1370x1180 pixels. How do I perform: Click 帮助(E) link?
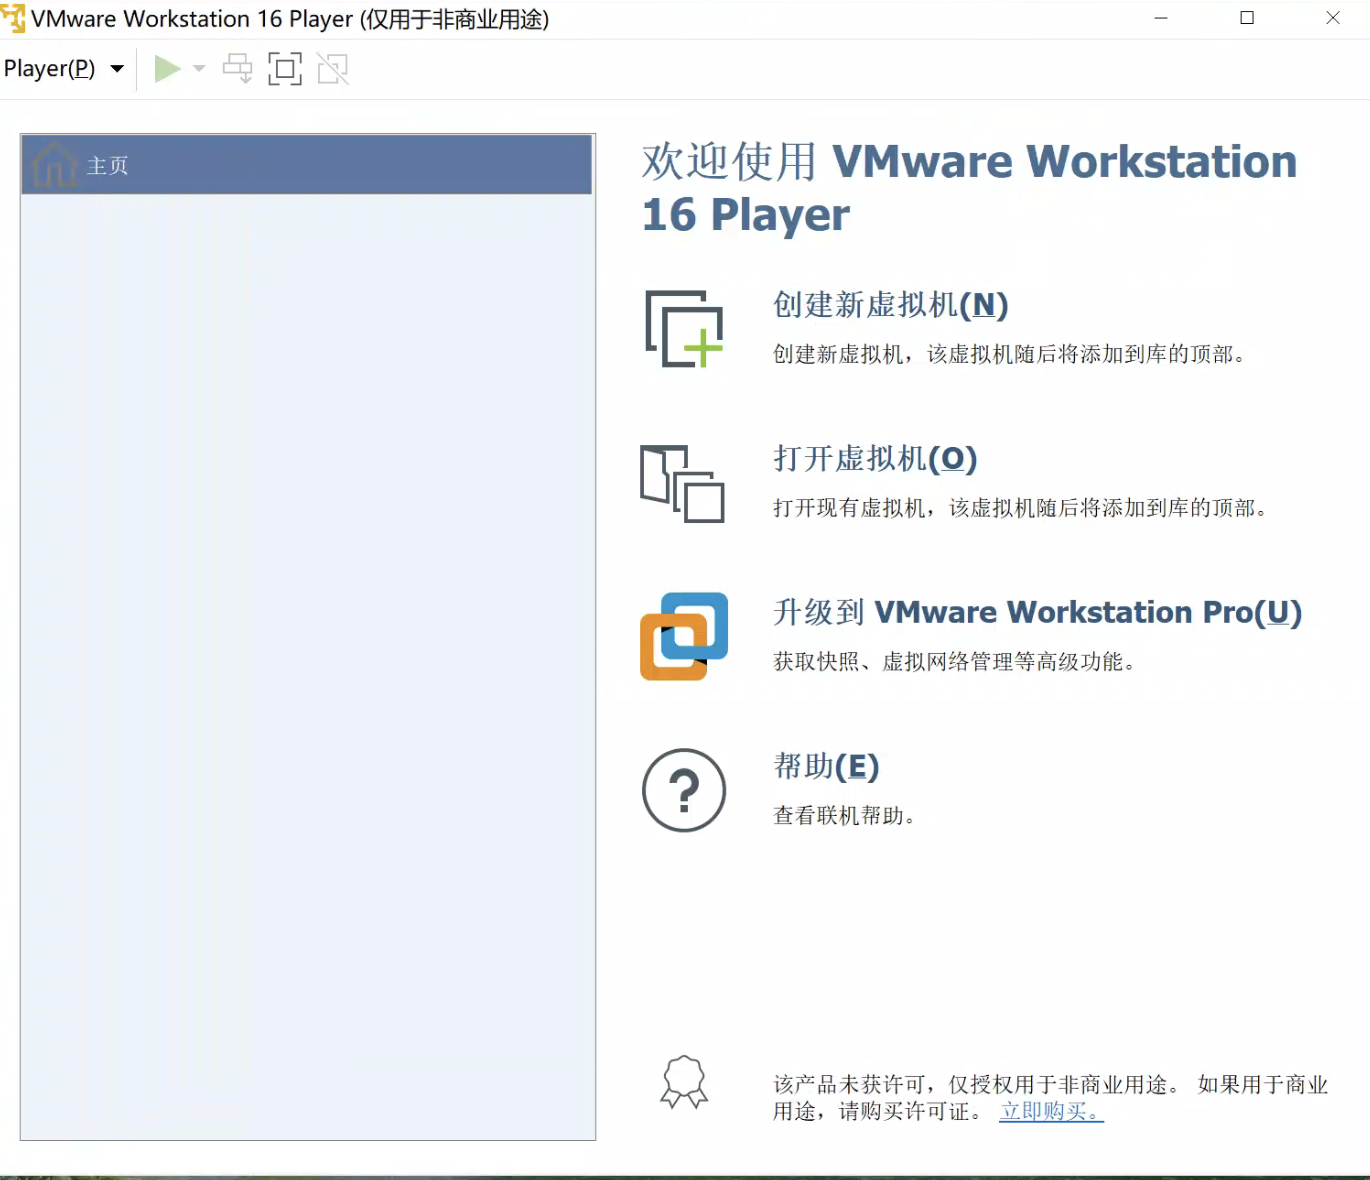tap(826, 766)
